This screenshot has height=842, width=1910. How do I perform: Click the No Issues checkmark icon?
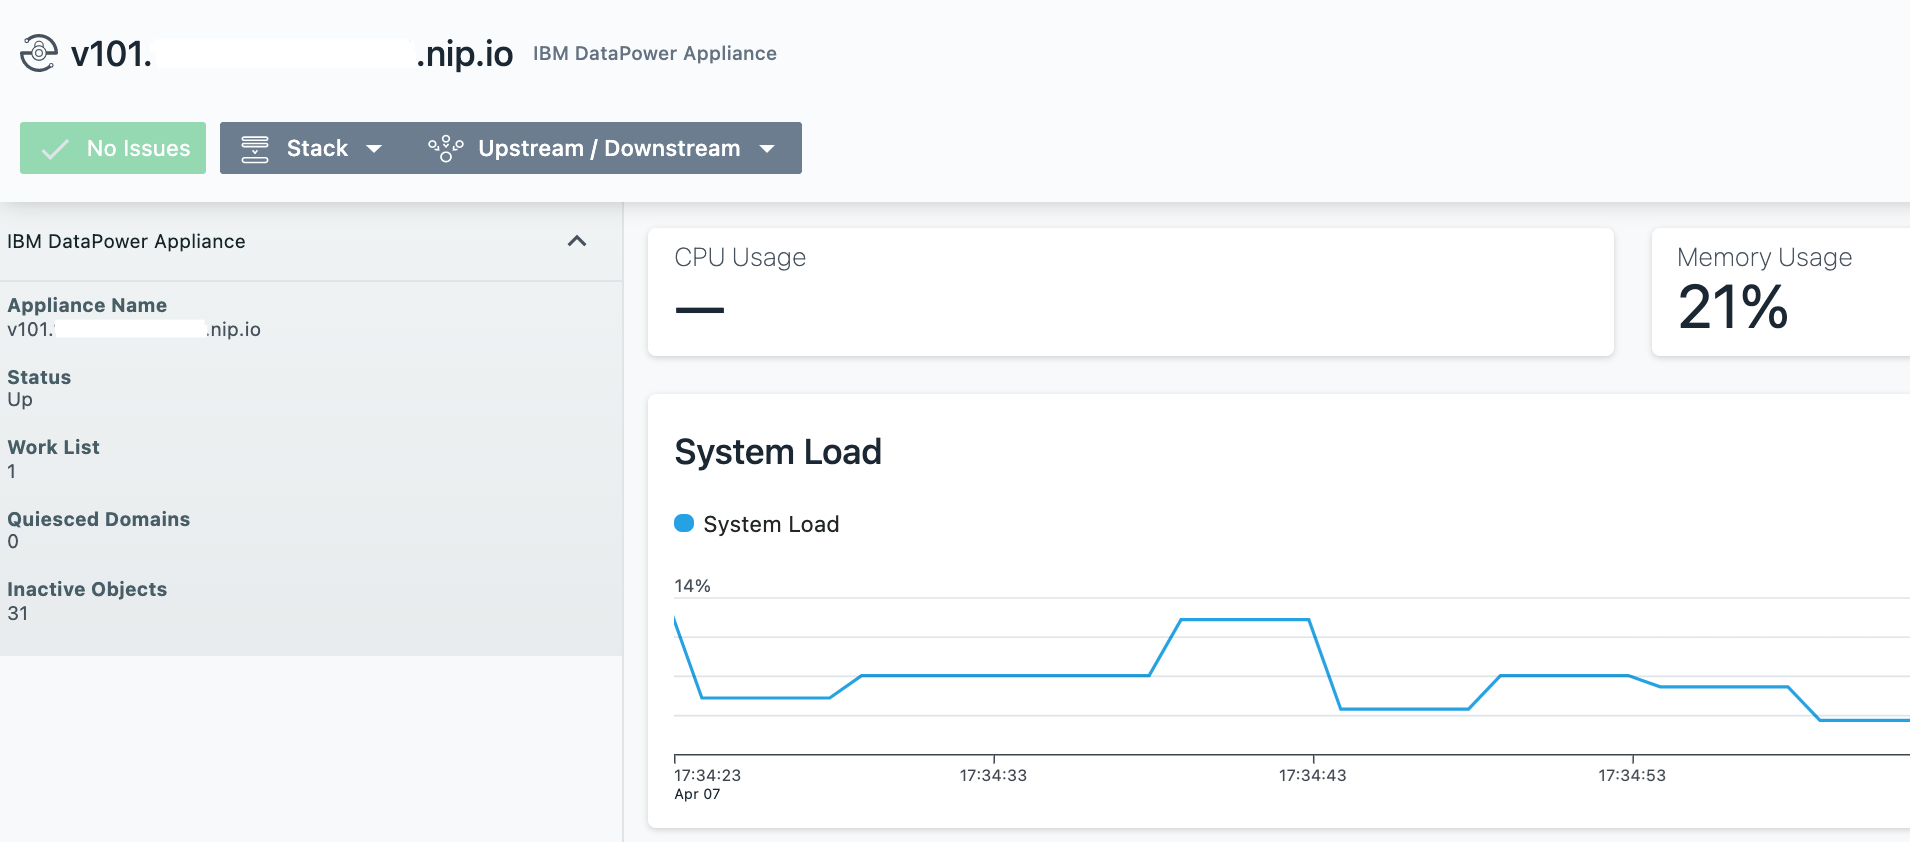pos(55,149)
